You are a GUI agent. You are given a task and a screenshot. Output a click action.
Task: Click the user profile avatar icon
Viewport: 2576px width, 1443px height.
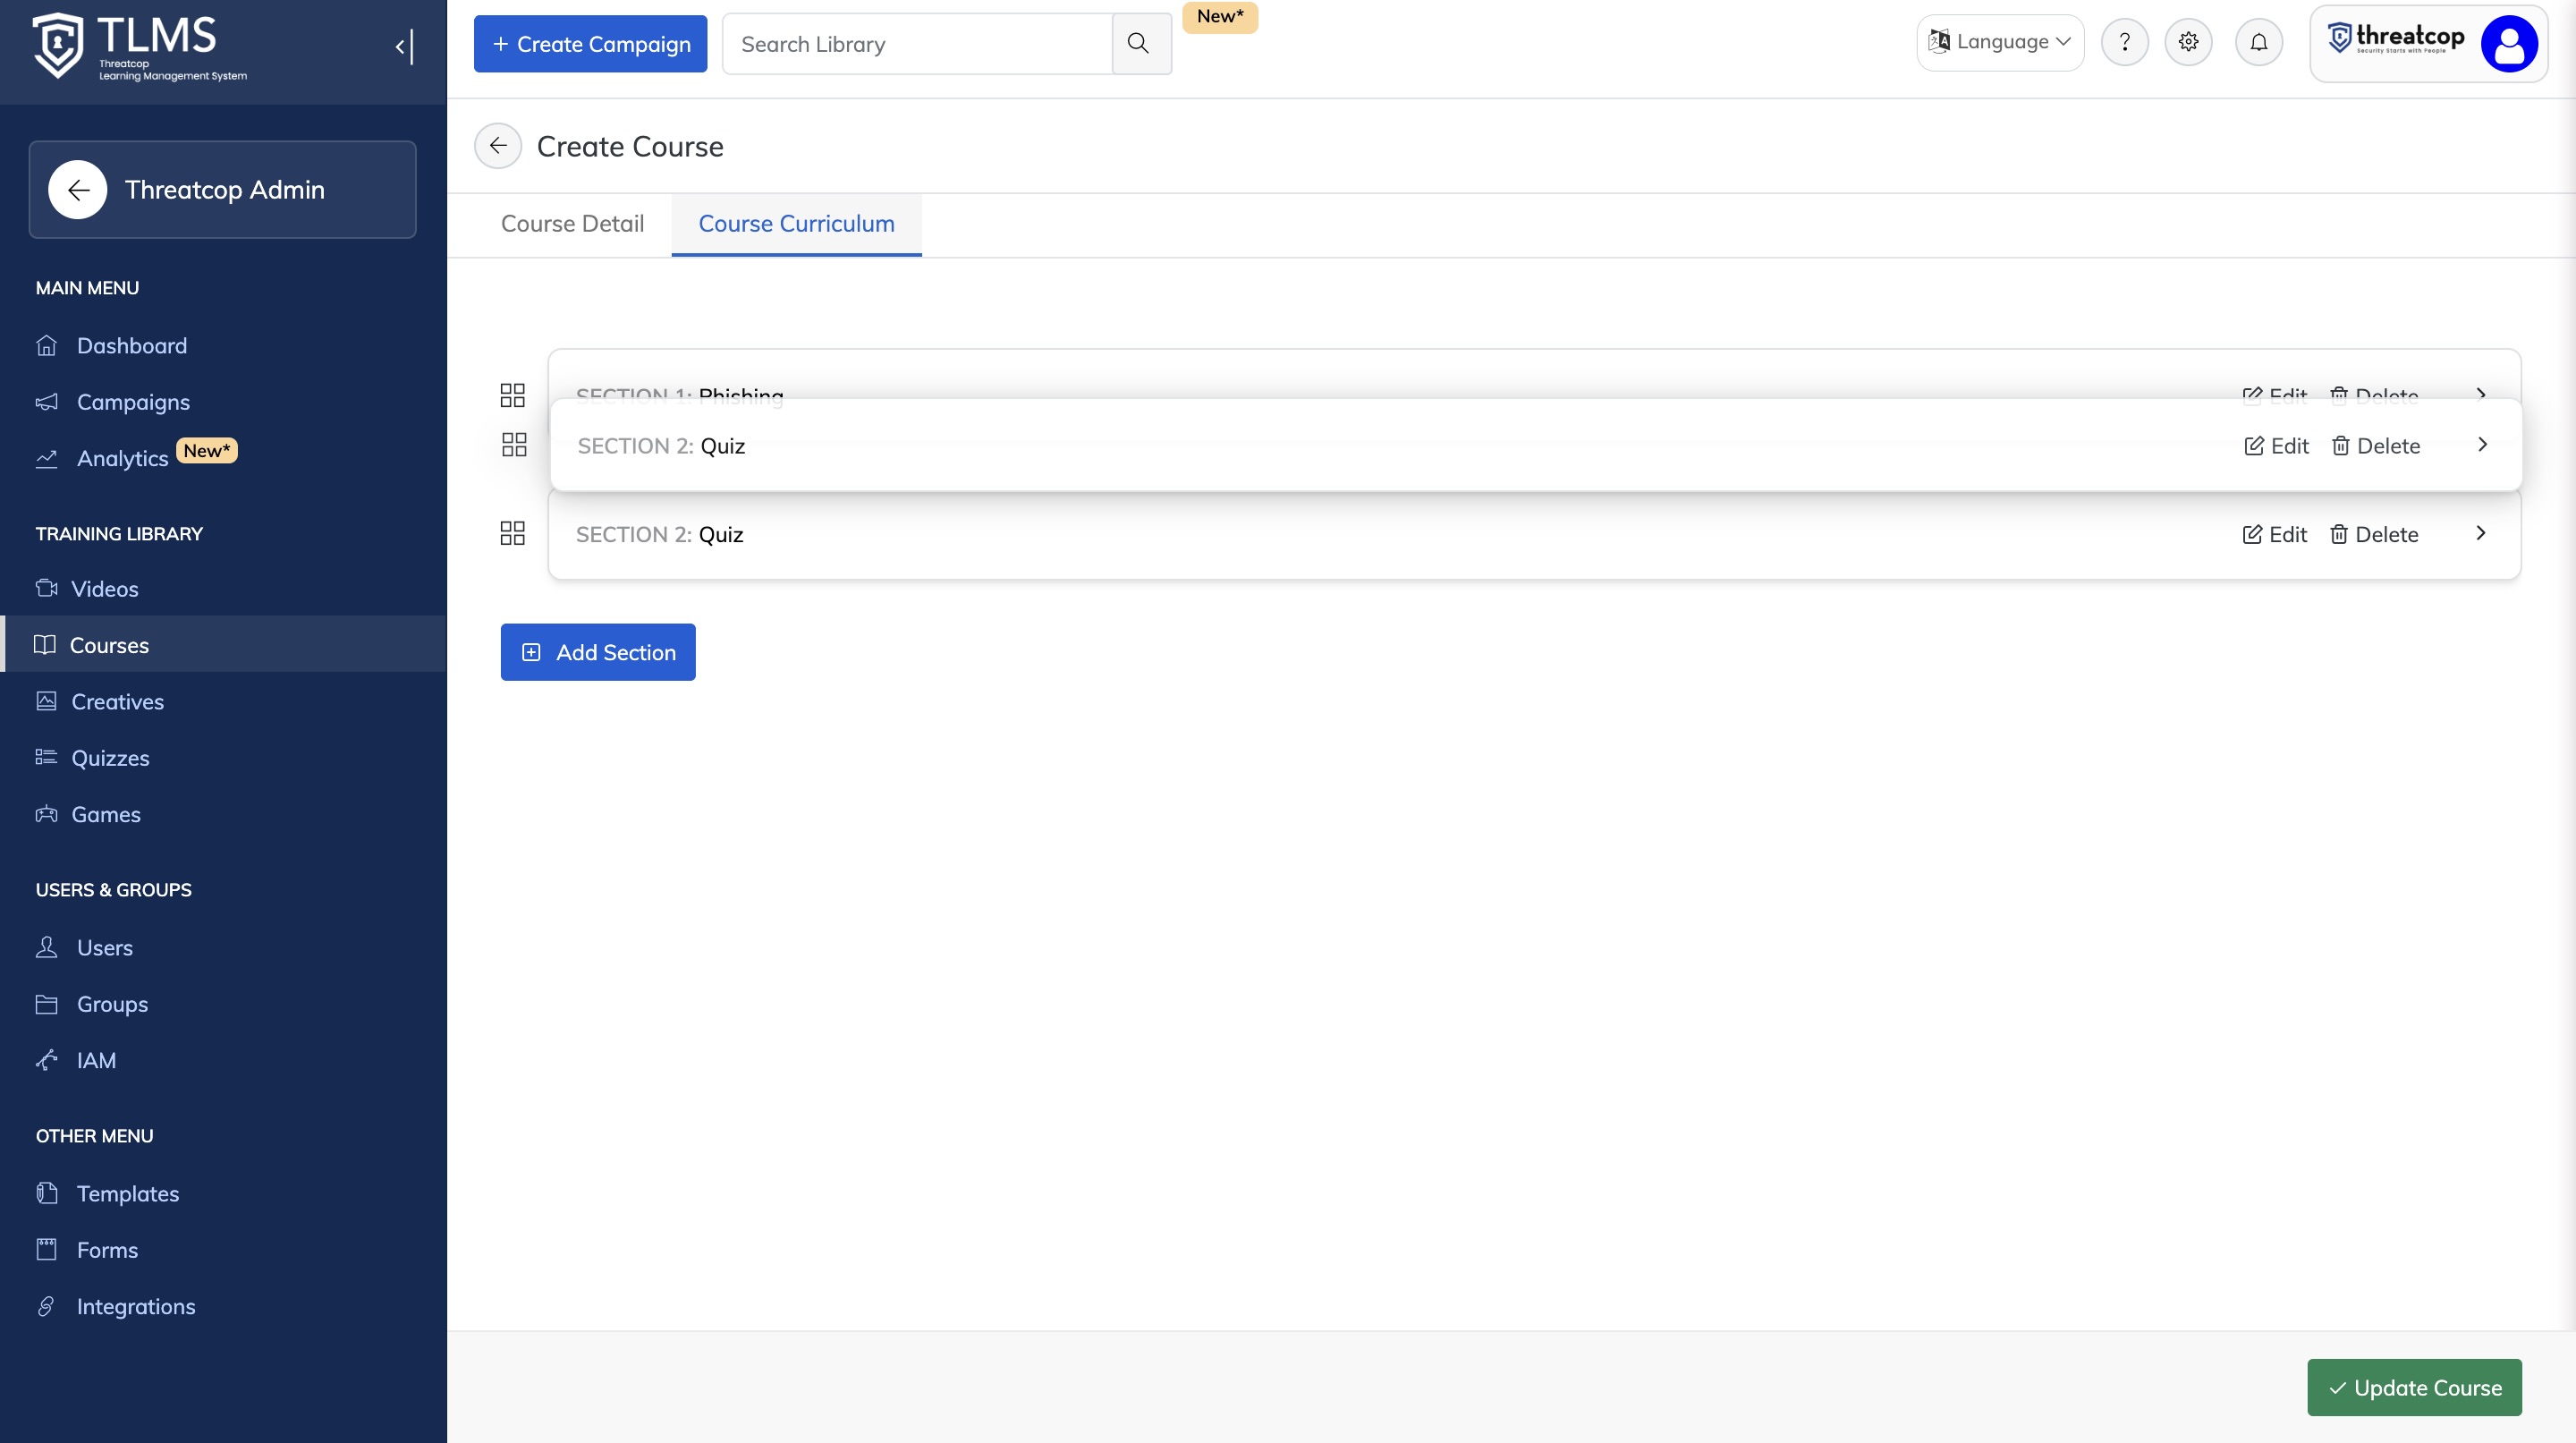[2508, 43]
